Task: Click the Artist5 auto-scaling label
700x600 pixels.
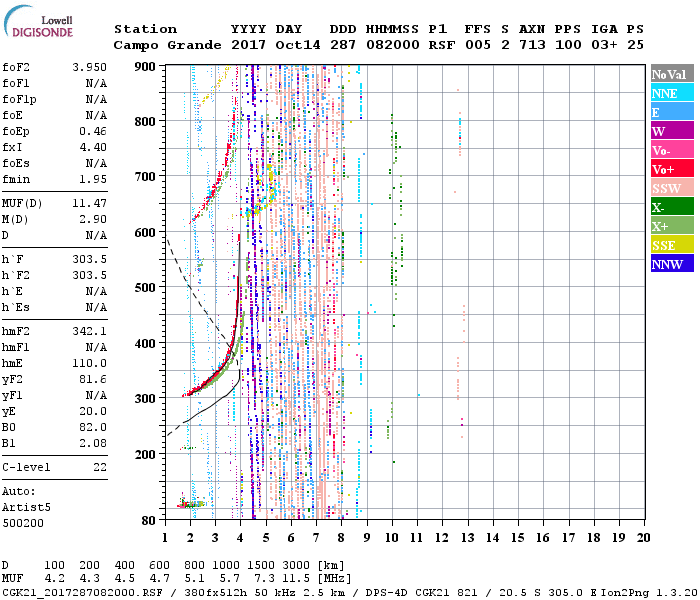Action: point(25,507)
